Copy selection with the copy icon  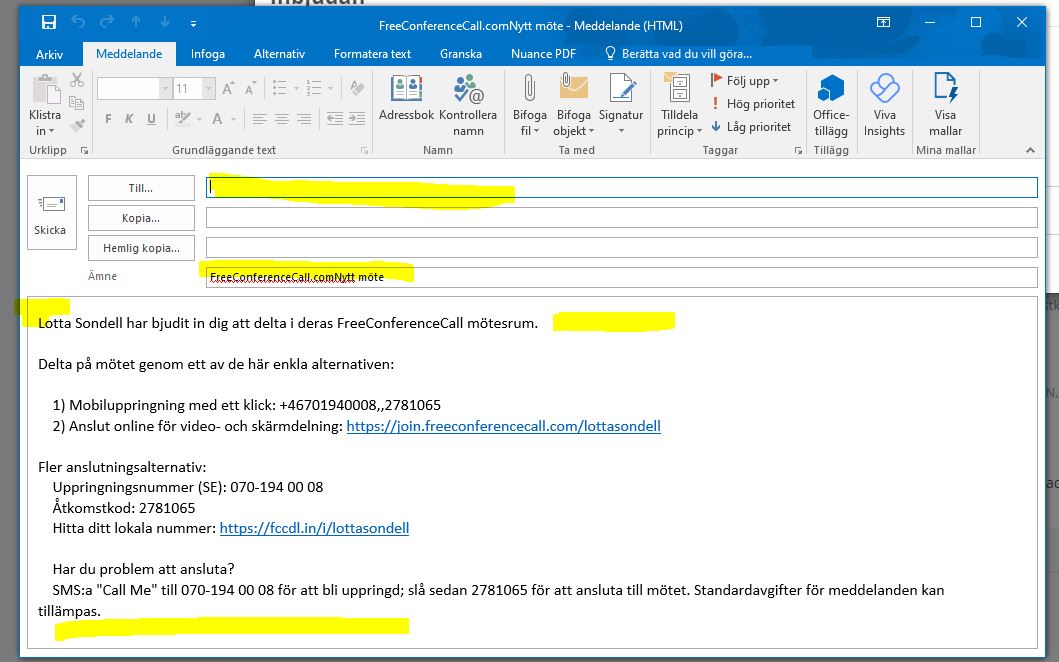click(77, 103)
